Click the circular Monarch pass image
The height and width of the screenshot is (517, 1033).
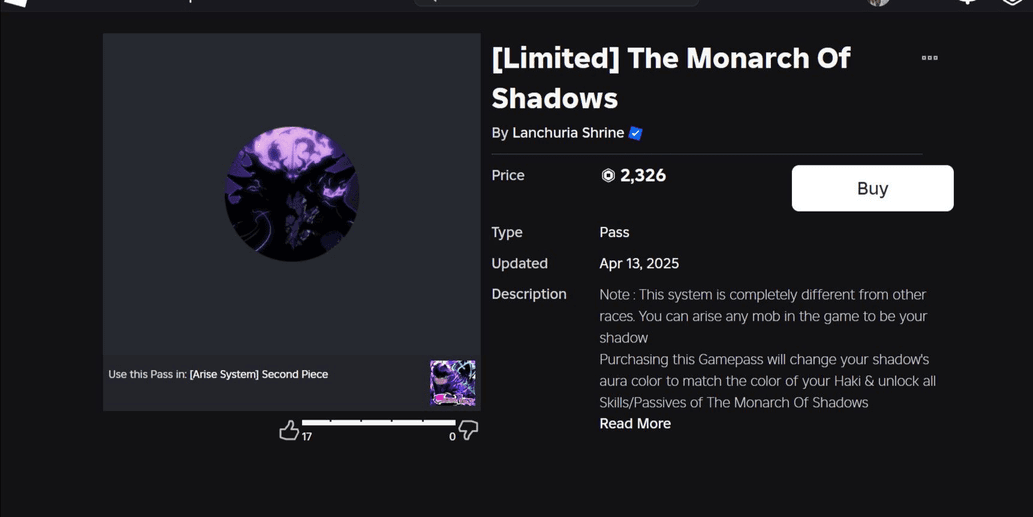coord(292,194)
